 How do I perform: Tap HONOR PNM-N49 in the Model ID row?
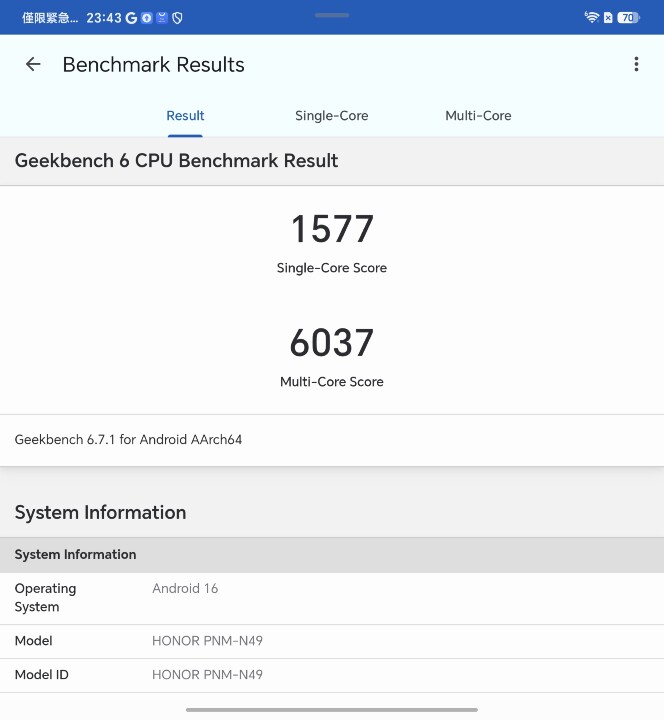207,675
